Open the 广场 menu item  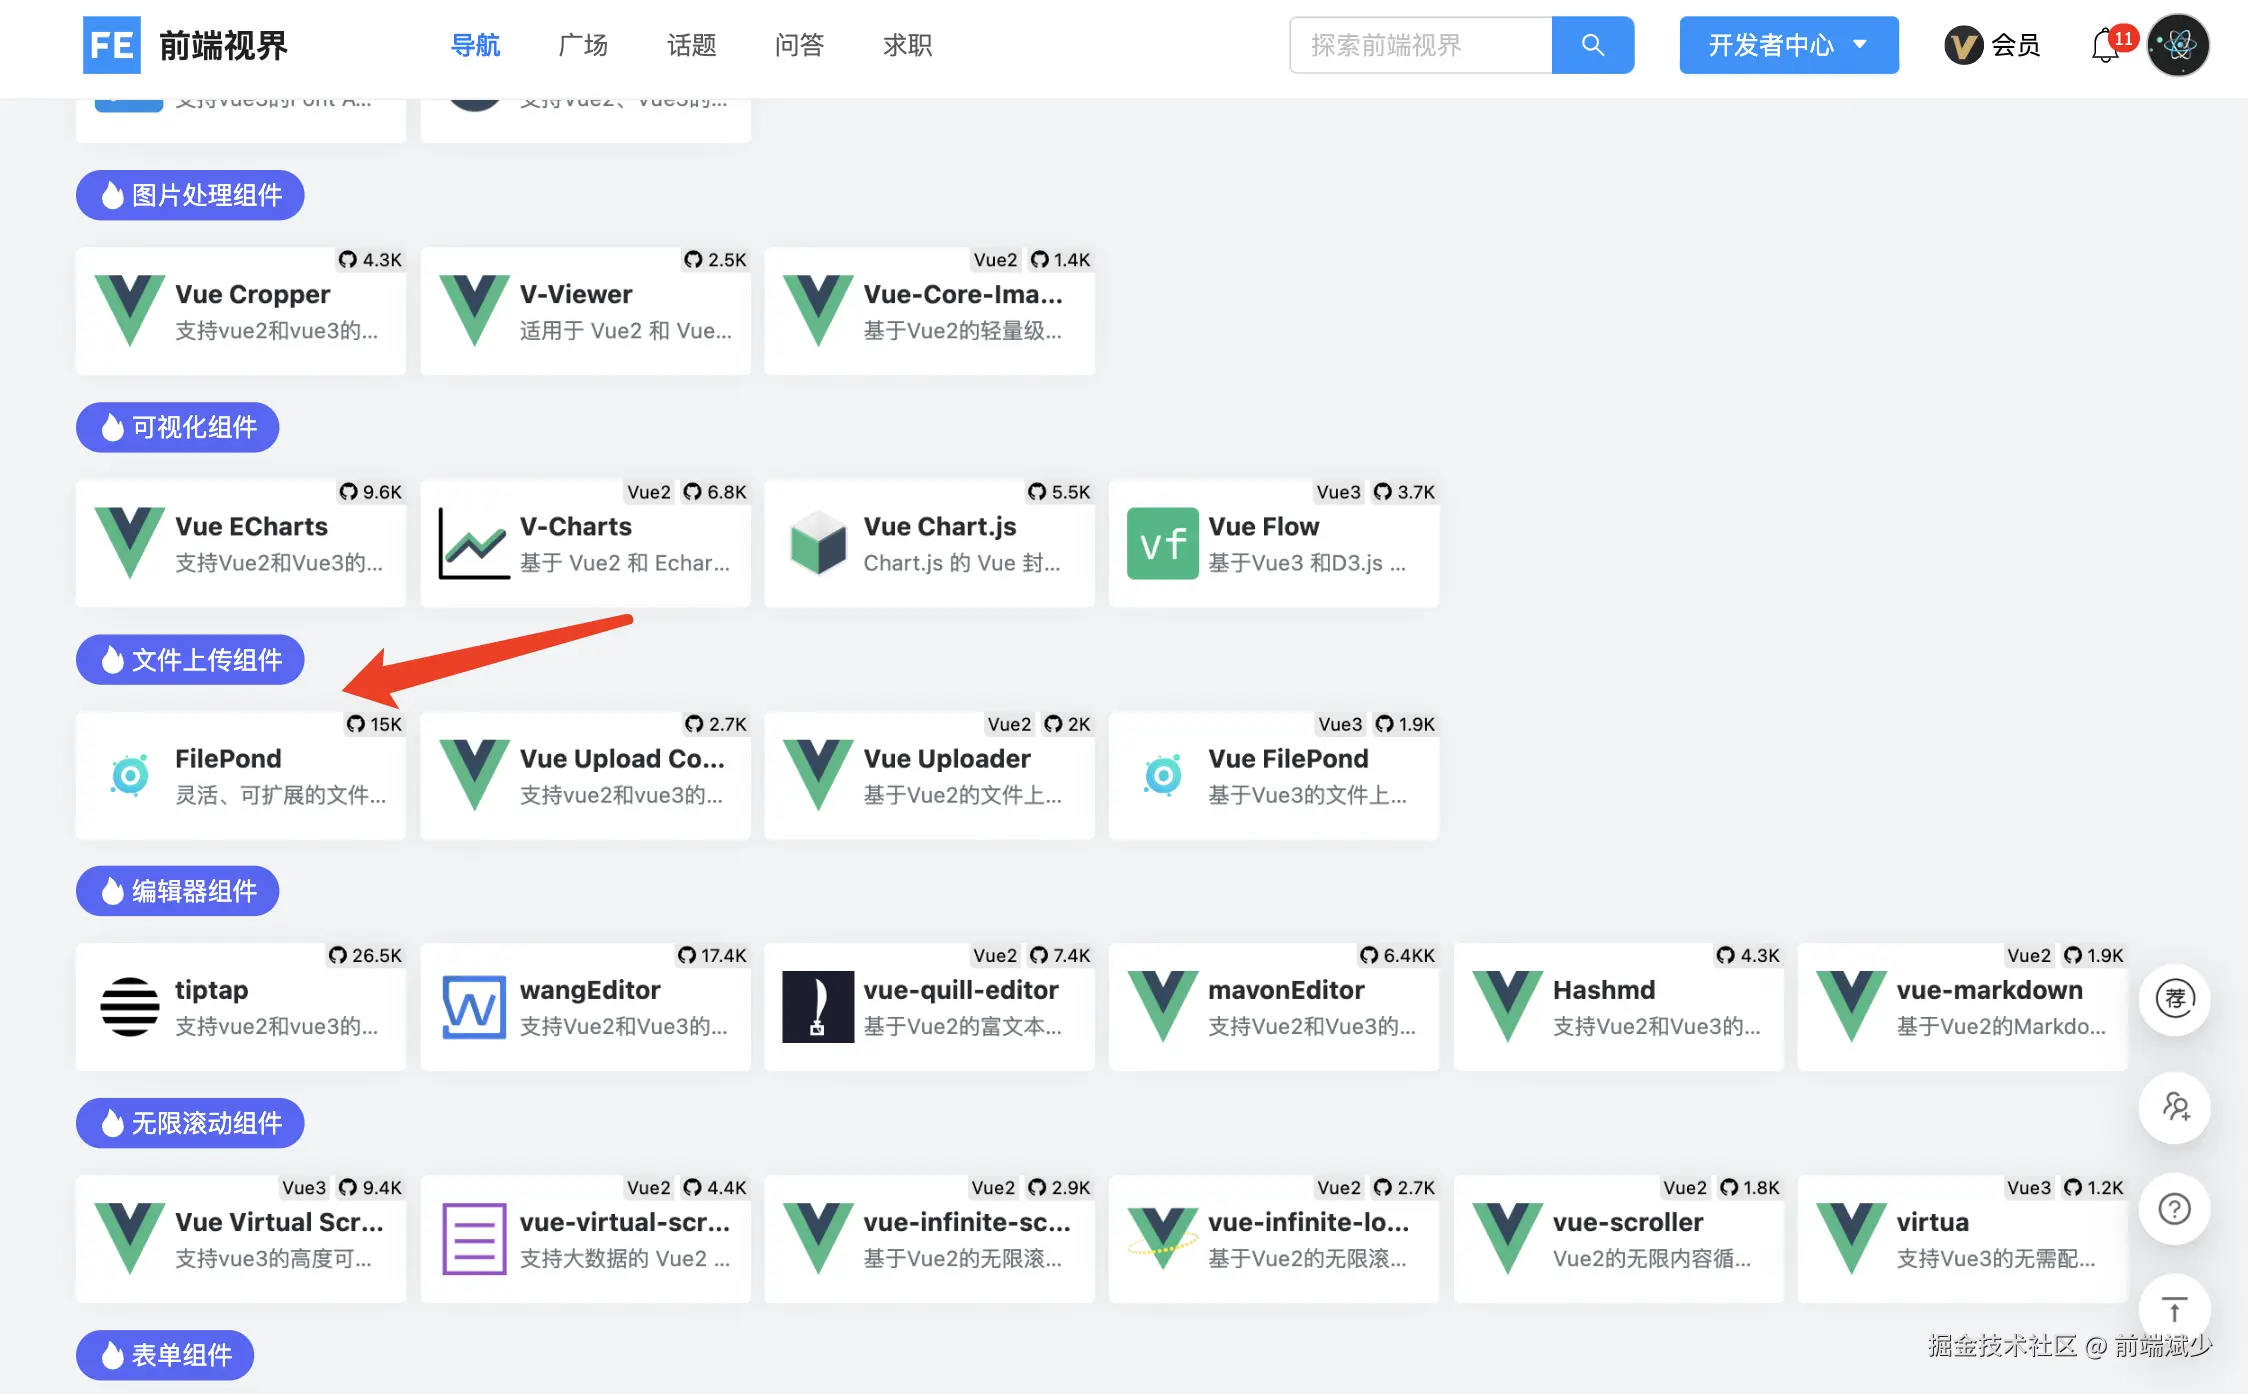point(583,45)
